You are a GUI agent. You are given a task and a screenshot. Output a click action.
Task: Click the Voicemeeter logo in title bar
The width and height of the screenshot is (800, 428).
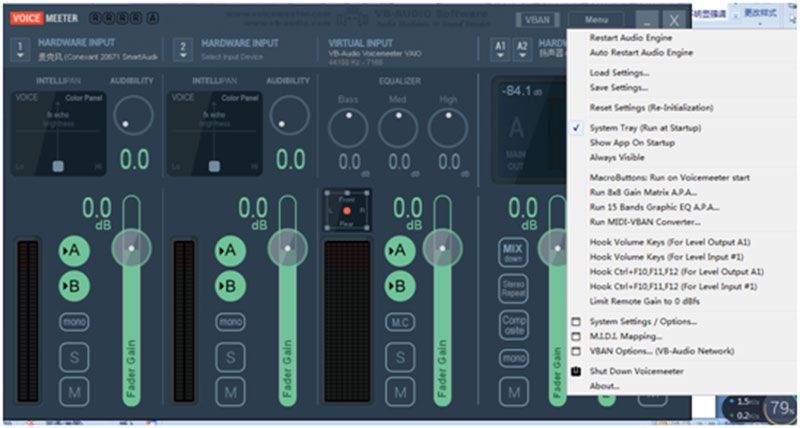pos(44,18)
